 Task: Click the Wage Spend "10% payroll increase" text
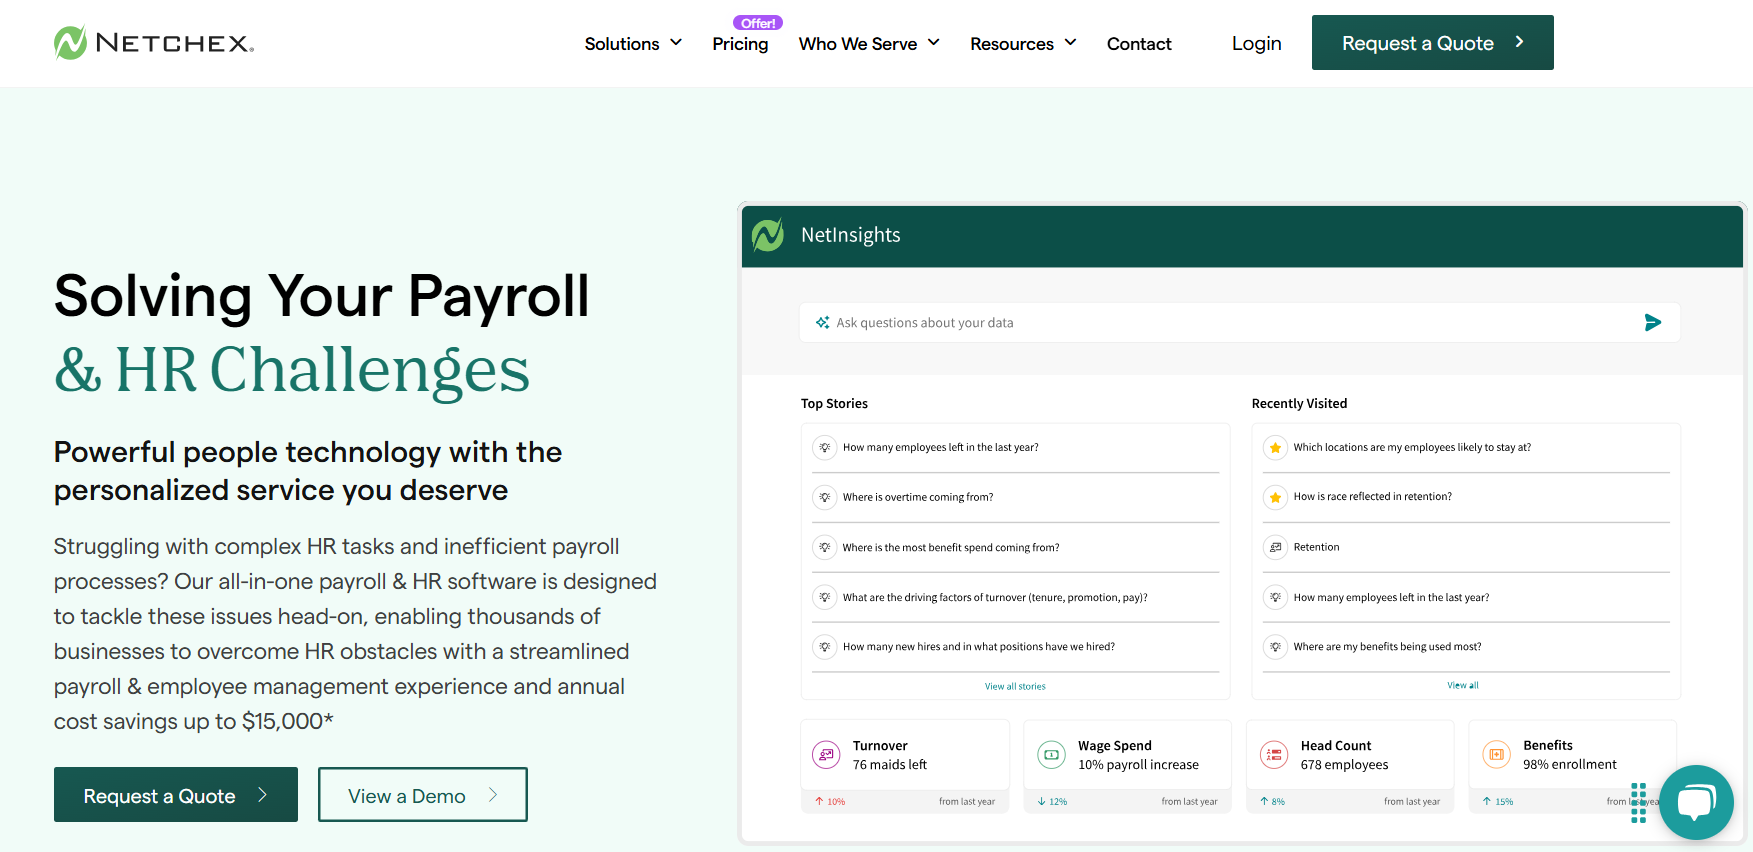(1138, 765)
